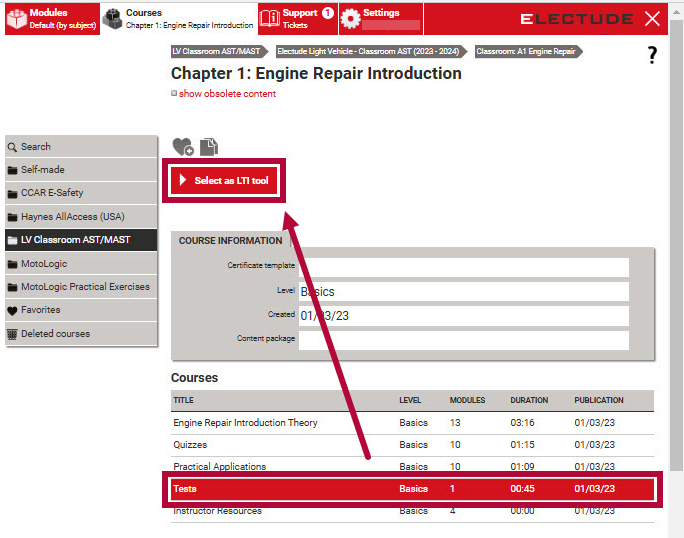Open Favorites in the sidebar
The width and height of the screenshot is (684, 538).
tap(81, 310)
